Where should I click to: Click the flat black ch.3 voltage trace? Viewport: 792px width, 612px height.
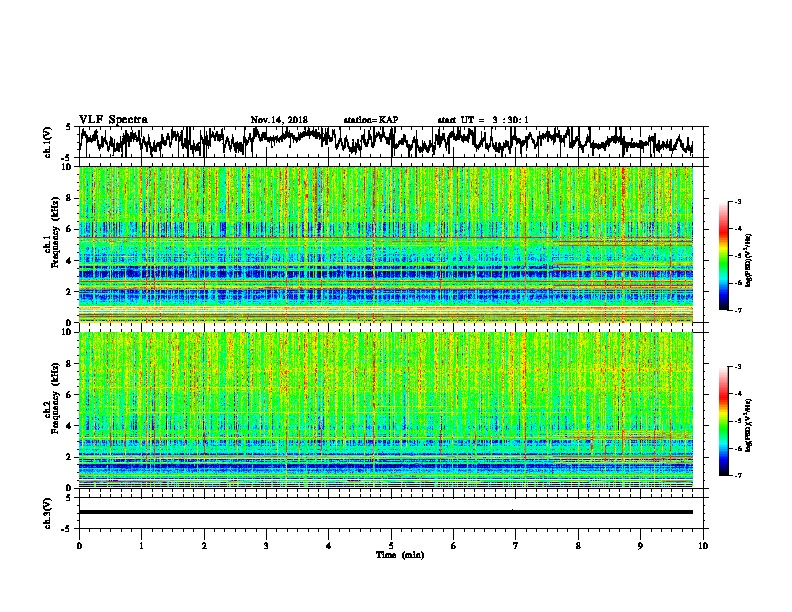386,512
